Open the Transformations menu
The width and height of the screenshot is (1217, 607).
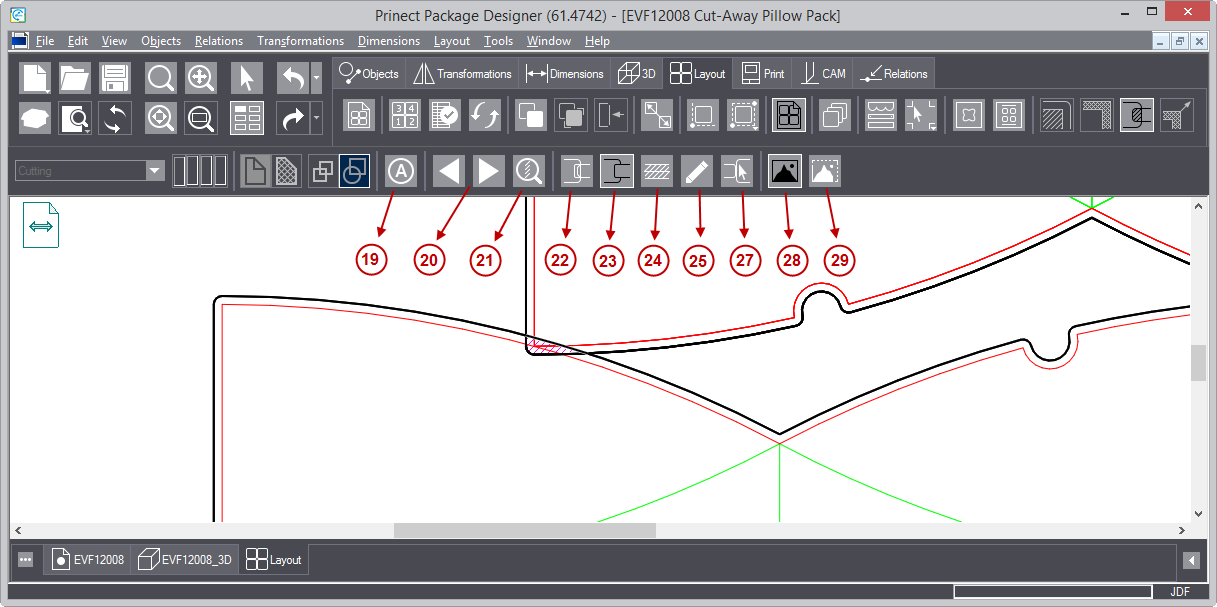(300, 41)
